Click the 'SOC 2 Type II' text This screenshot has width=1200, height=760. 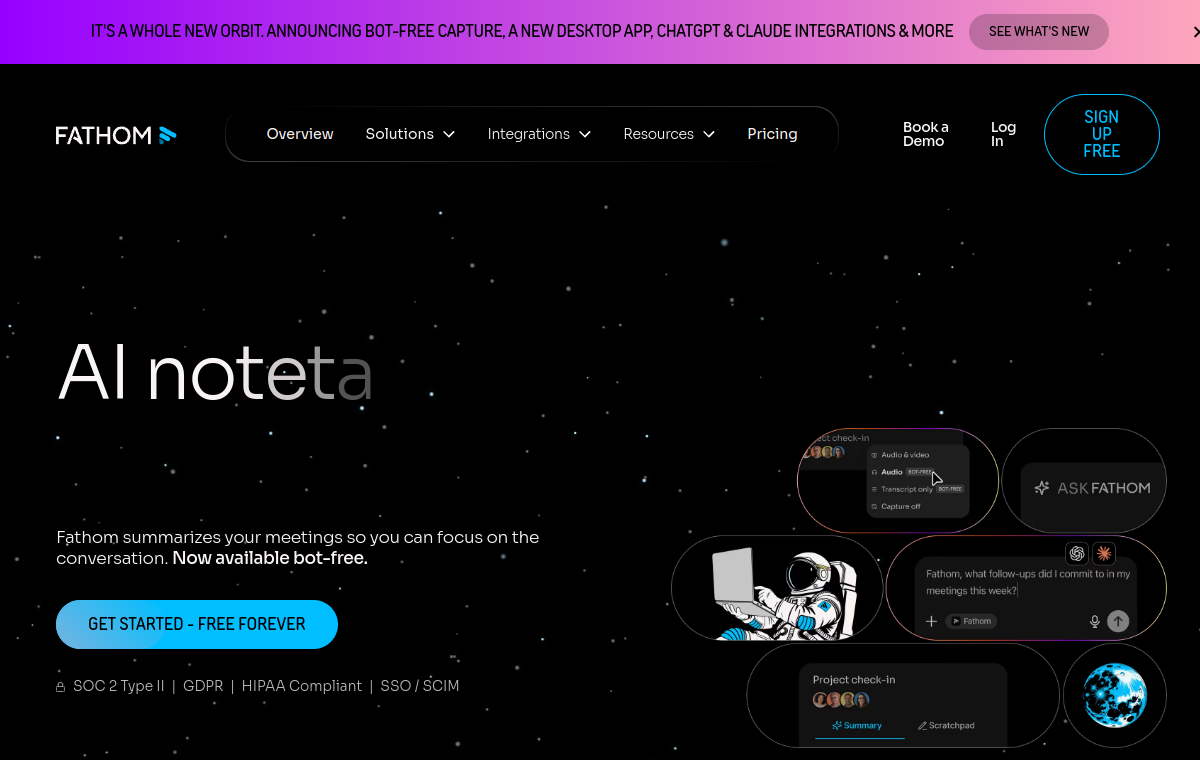pos(118,686)
